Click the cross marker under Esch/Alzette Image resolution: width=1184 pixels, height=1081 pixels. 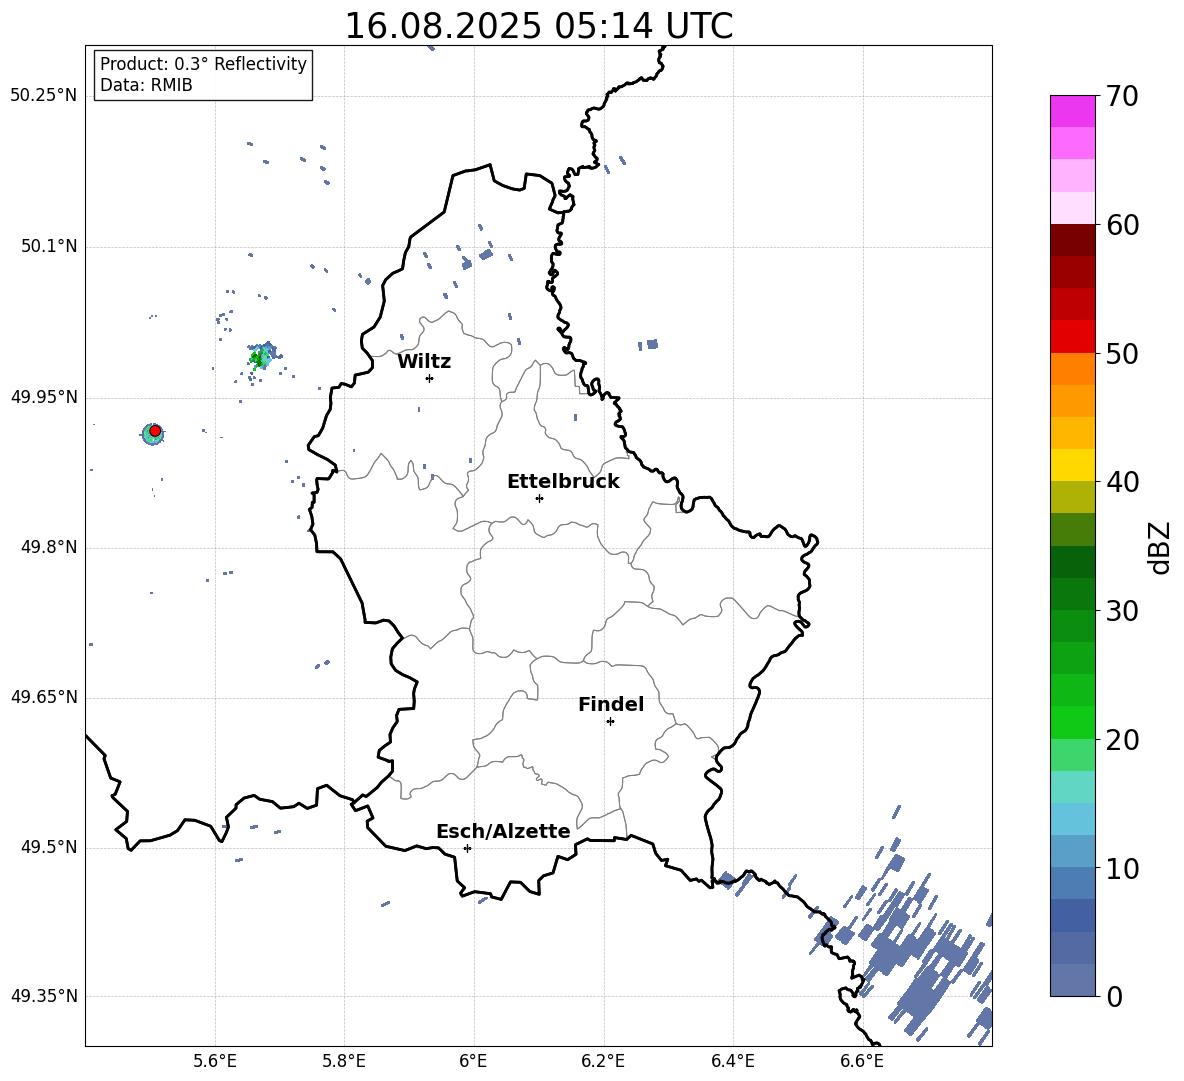[467, 848]
